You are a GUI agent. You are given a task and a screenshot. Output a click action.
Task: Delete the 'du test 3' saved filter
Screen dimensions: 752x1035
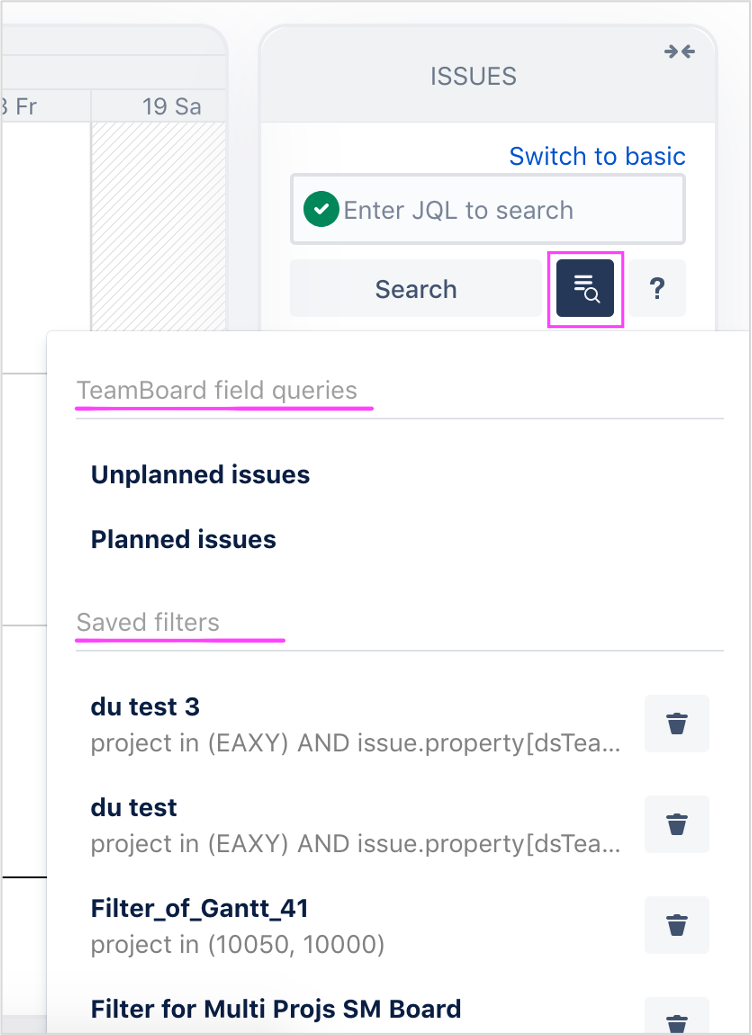(x=677, y=723)
